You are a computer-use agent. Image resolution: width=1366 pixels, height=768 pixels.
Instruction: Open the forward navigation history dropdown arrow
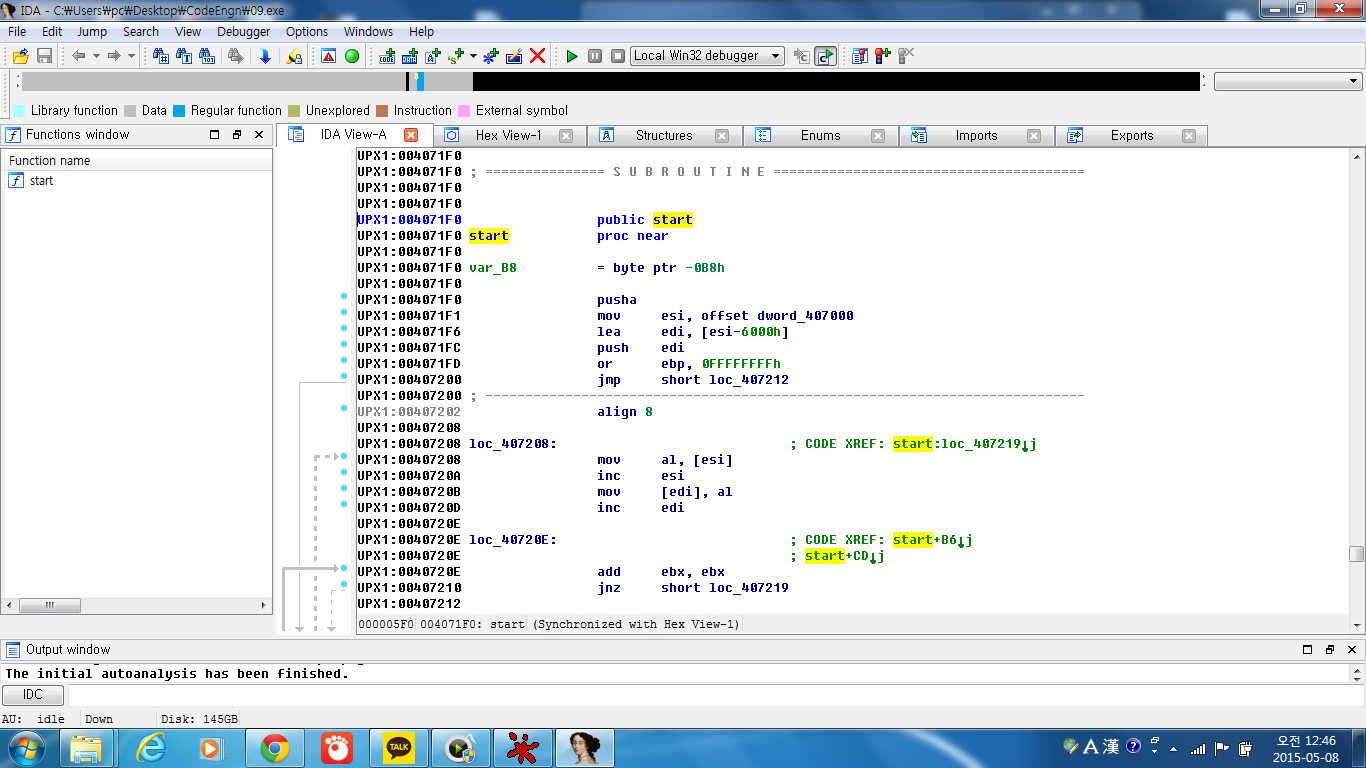point(130,56)
